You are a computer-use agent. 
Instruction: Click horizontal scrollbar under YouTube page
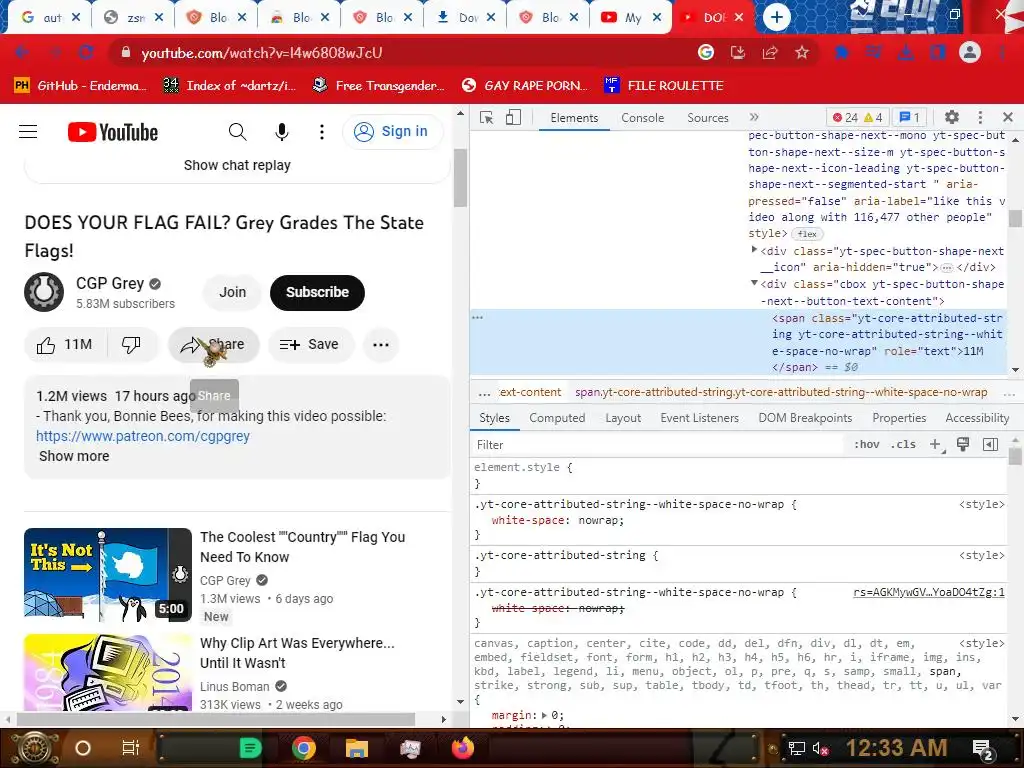[x=216, y=719]
